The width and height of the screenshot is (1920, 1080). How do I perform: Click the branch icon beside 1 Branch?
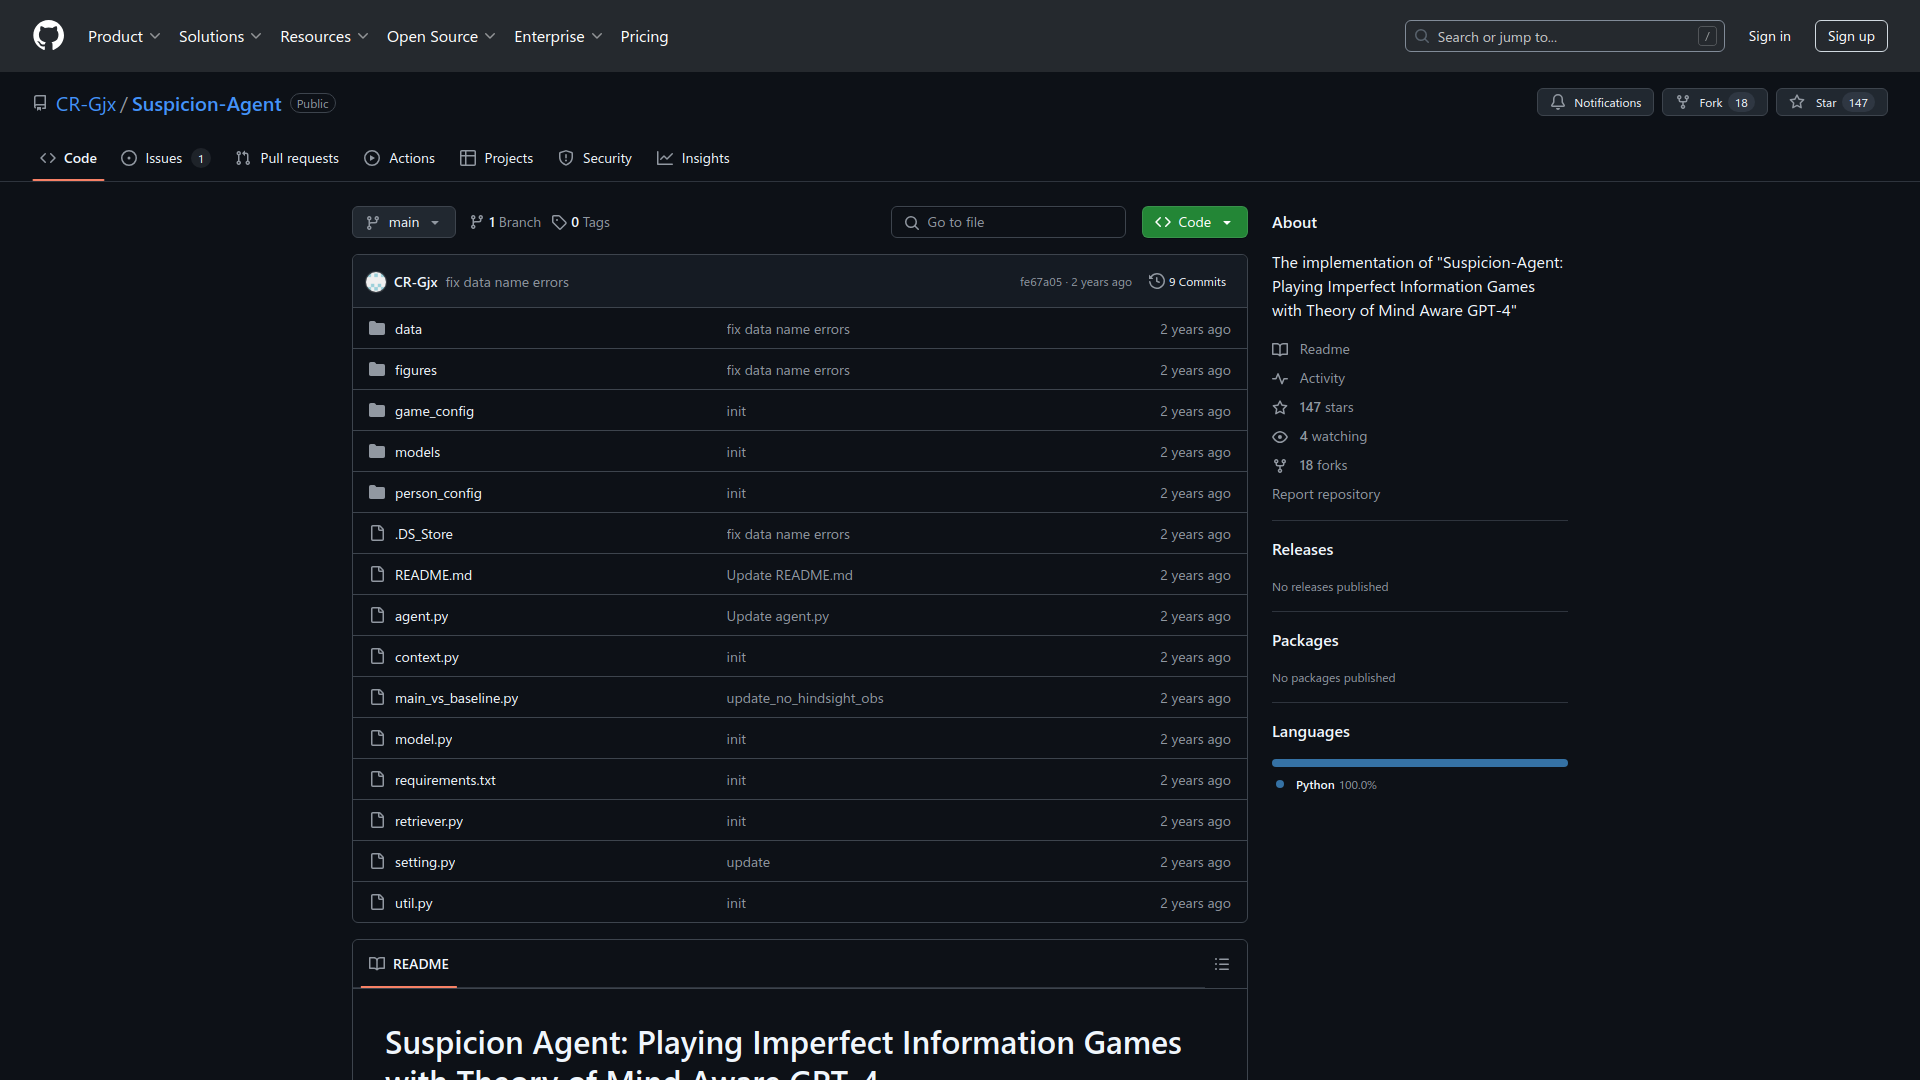coord(477,222)
